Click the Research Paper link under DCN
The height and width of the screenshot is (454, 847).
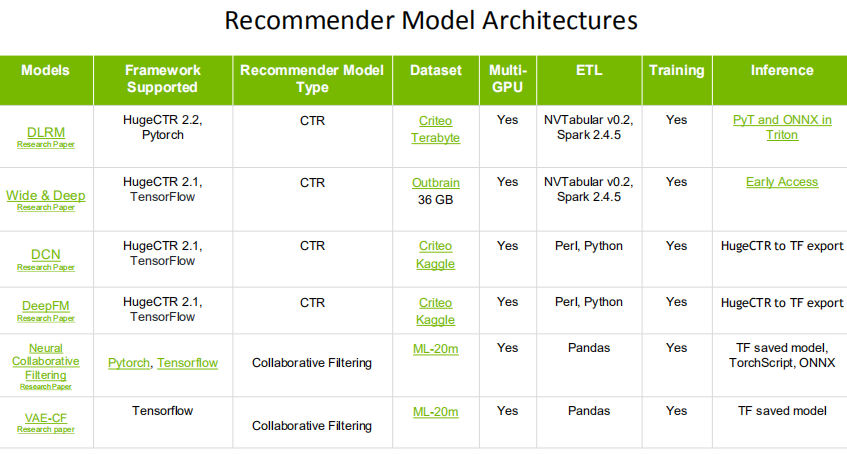[x=46, y=267]
